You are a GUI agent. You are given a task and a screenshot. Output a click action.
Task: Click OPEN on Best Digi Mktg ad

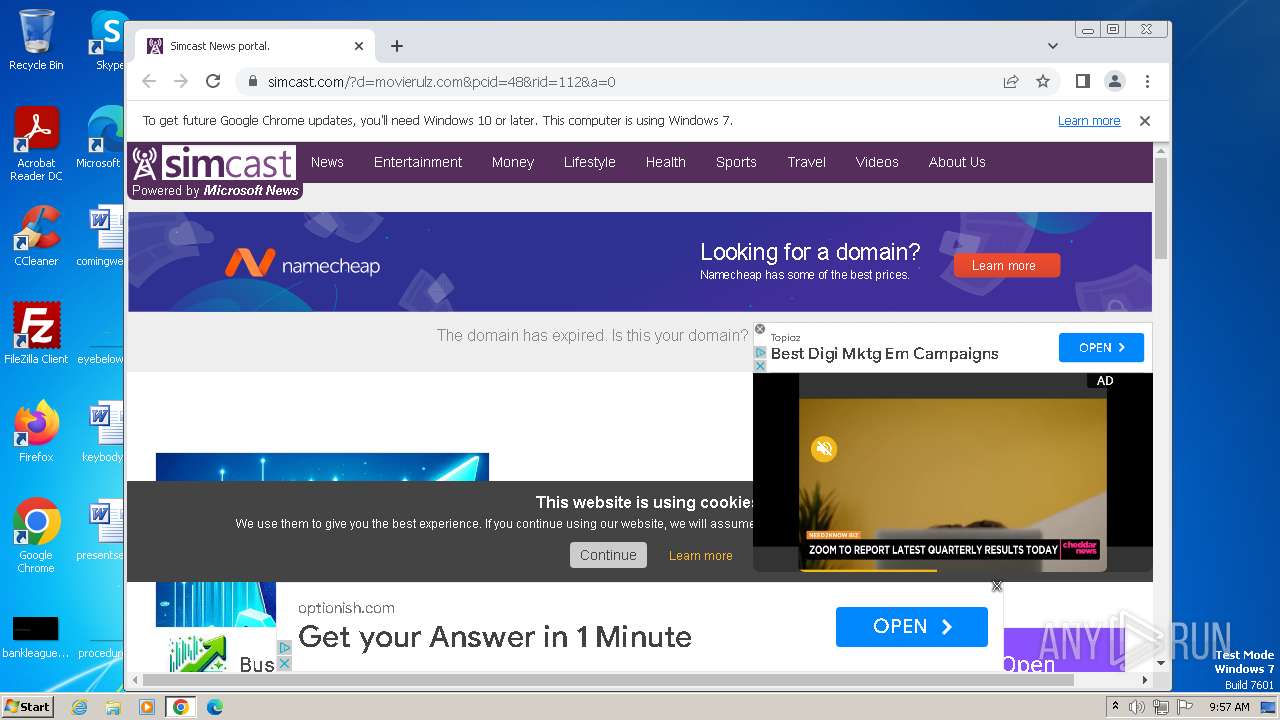(x=1101, y=348)
